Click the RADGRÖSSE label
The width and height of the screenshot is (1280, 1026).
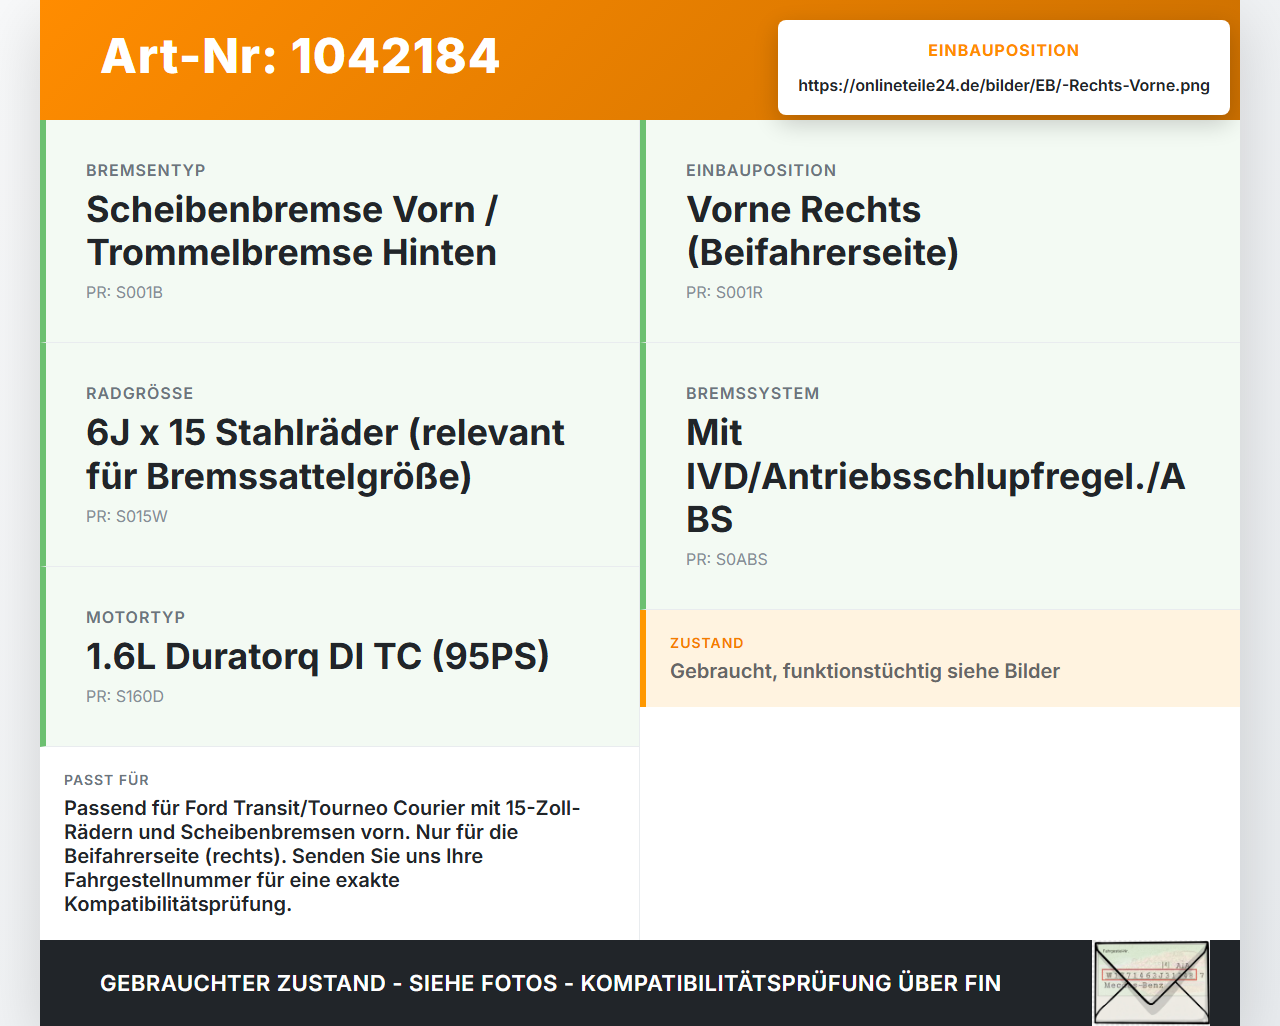140,394
